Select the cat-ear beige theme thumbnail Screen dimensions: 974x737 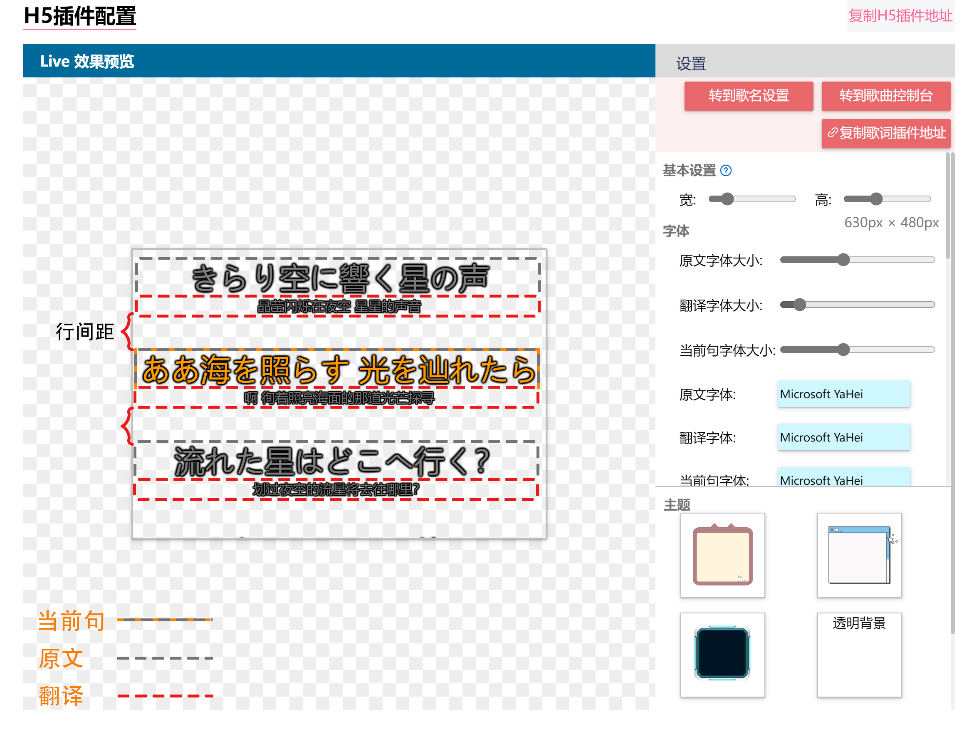722,555
